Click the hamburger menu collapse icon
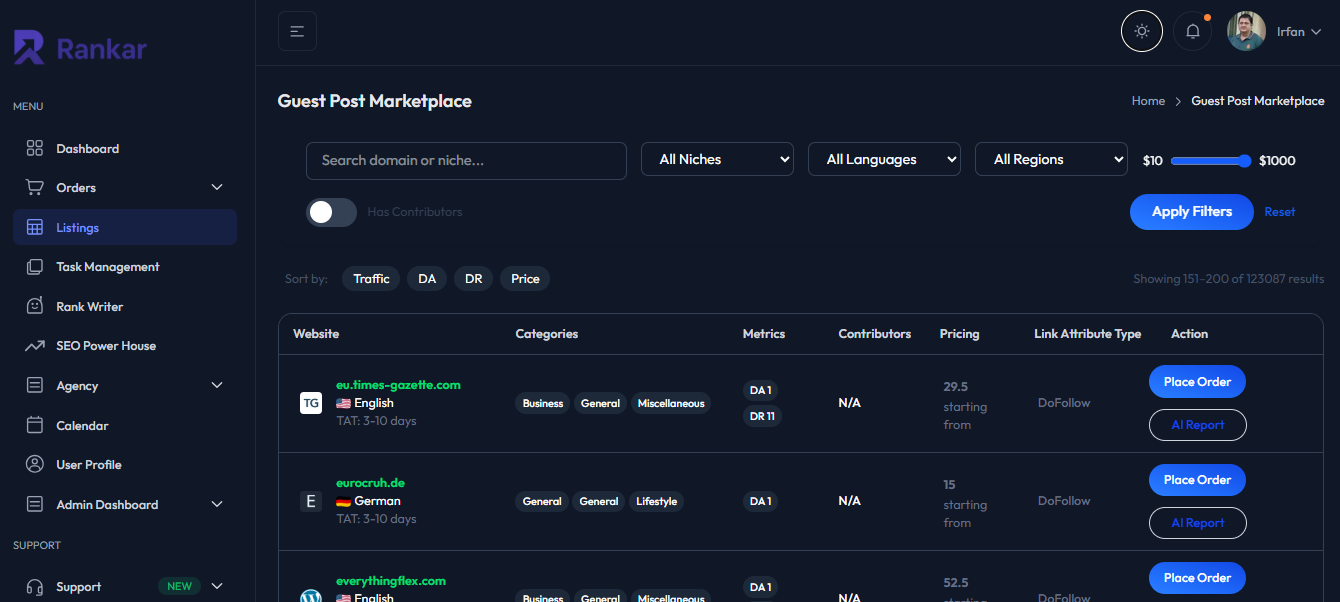Viewport: 1340px width, 602px height. 297,31
